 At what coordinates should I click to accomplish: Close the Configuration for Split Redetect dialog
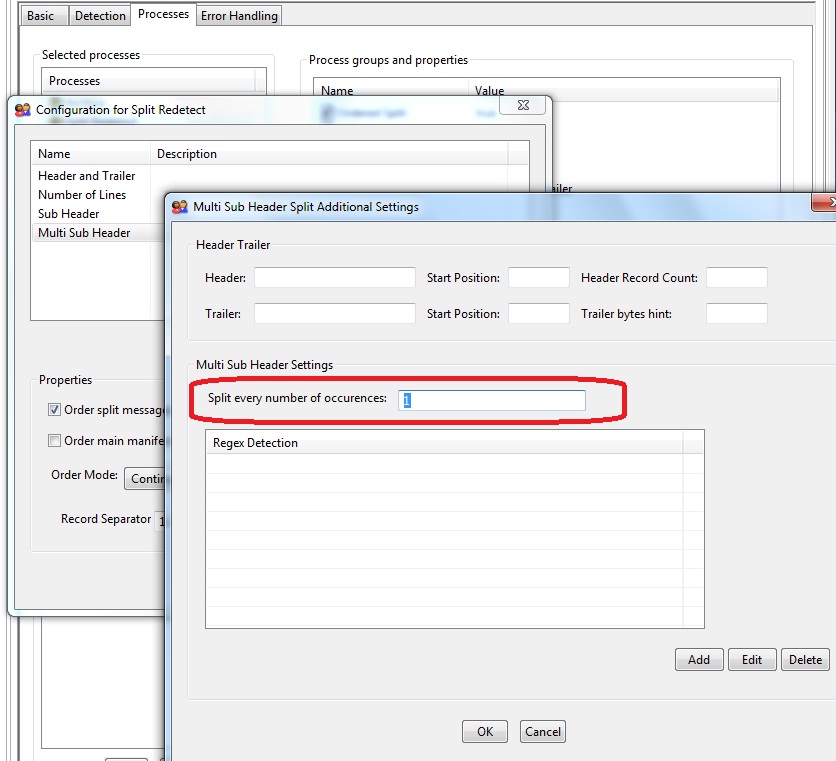[x=522, y=104]
